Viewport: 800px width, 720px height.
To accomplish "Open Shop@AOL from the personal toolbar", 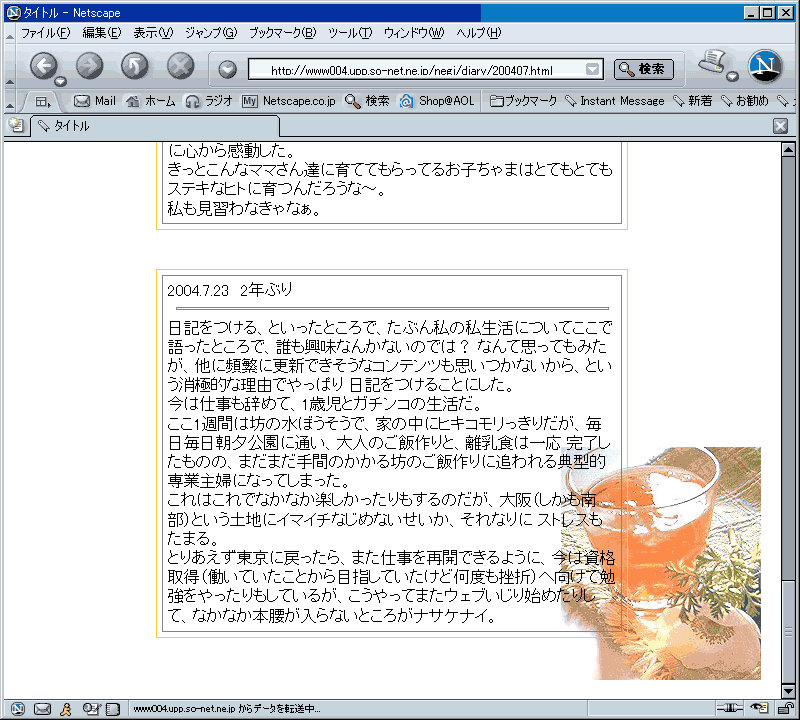I will (437, 101).
